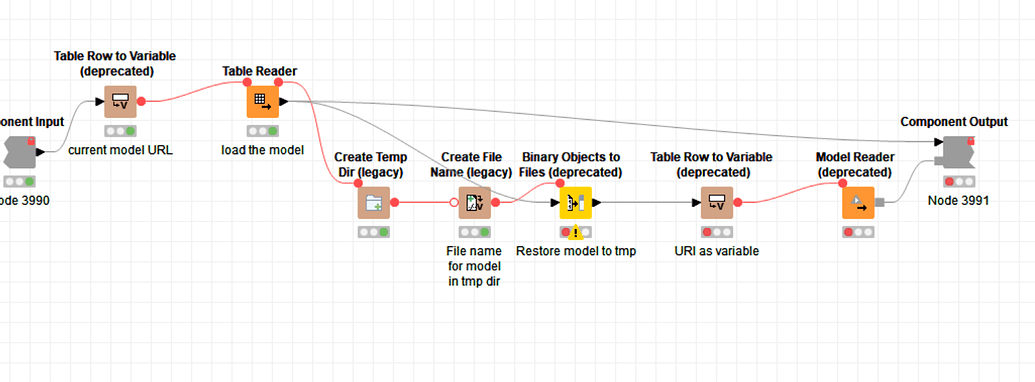The width and height of the screenshot is (1035, 382).
Task: Select the Create File Name node icon
Action: (x=475, y=203)
